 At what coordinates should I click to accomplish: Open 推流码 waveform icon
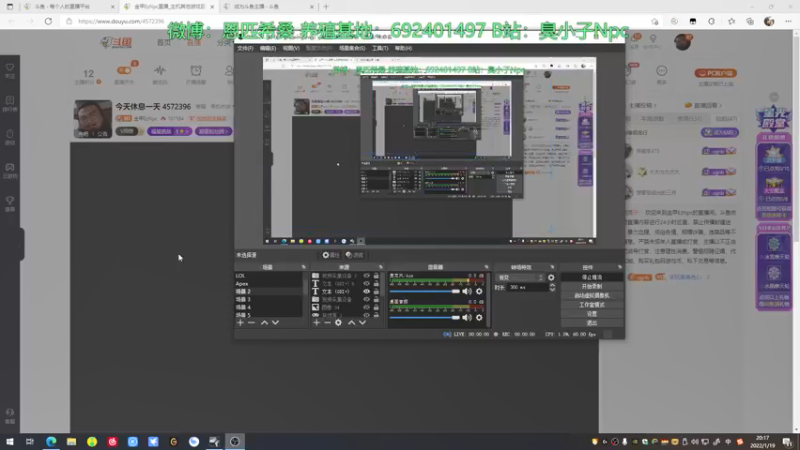point(160,74)
